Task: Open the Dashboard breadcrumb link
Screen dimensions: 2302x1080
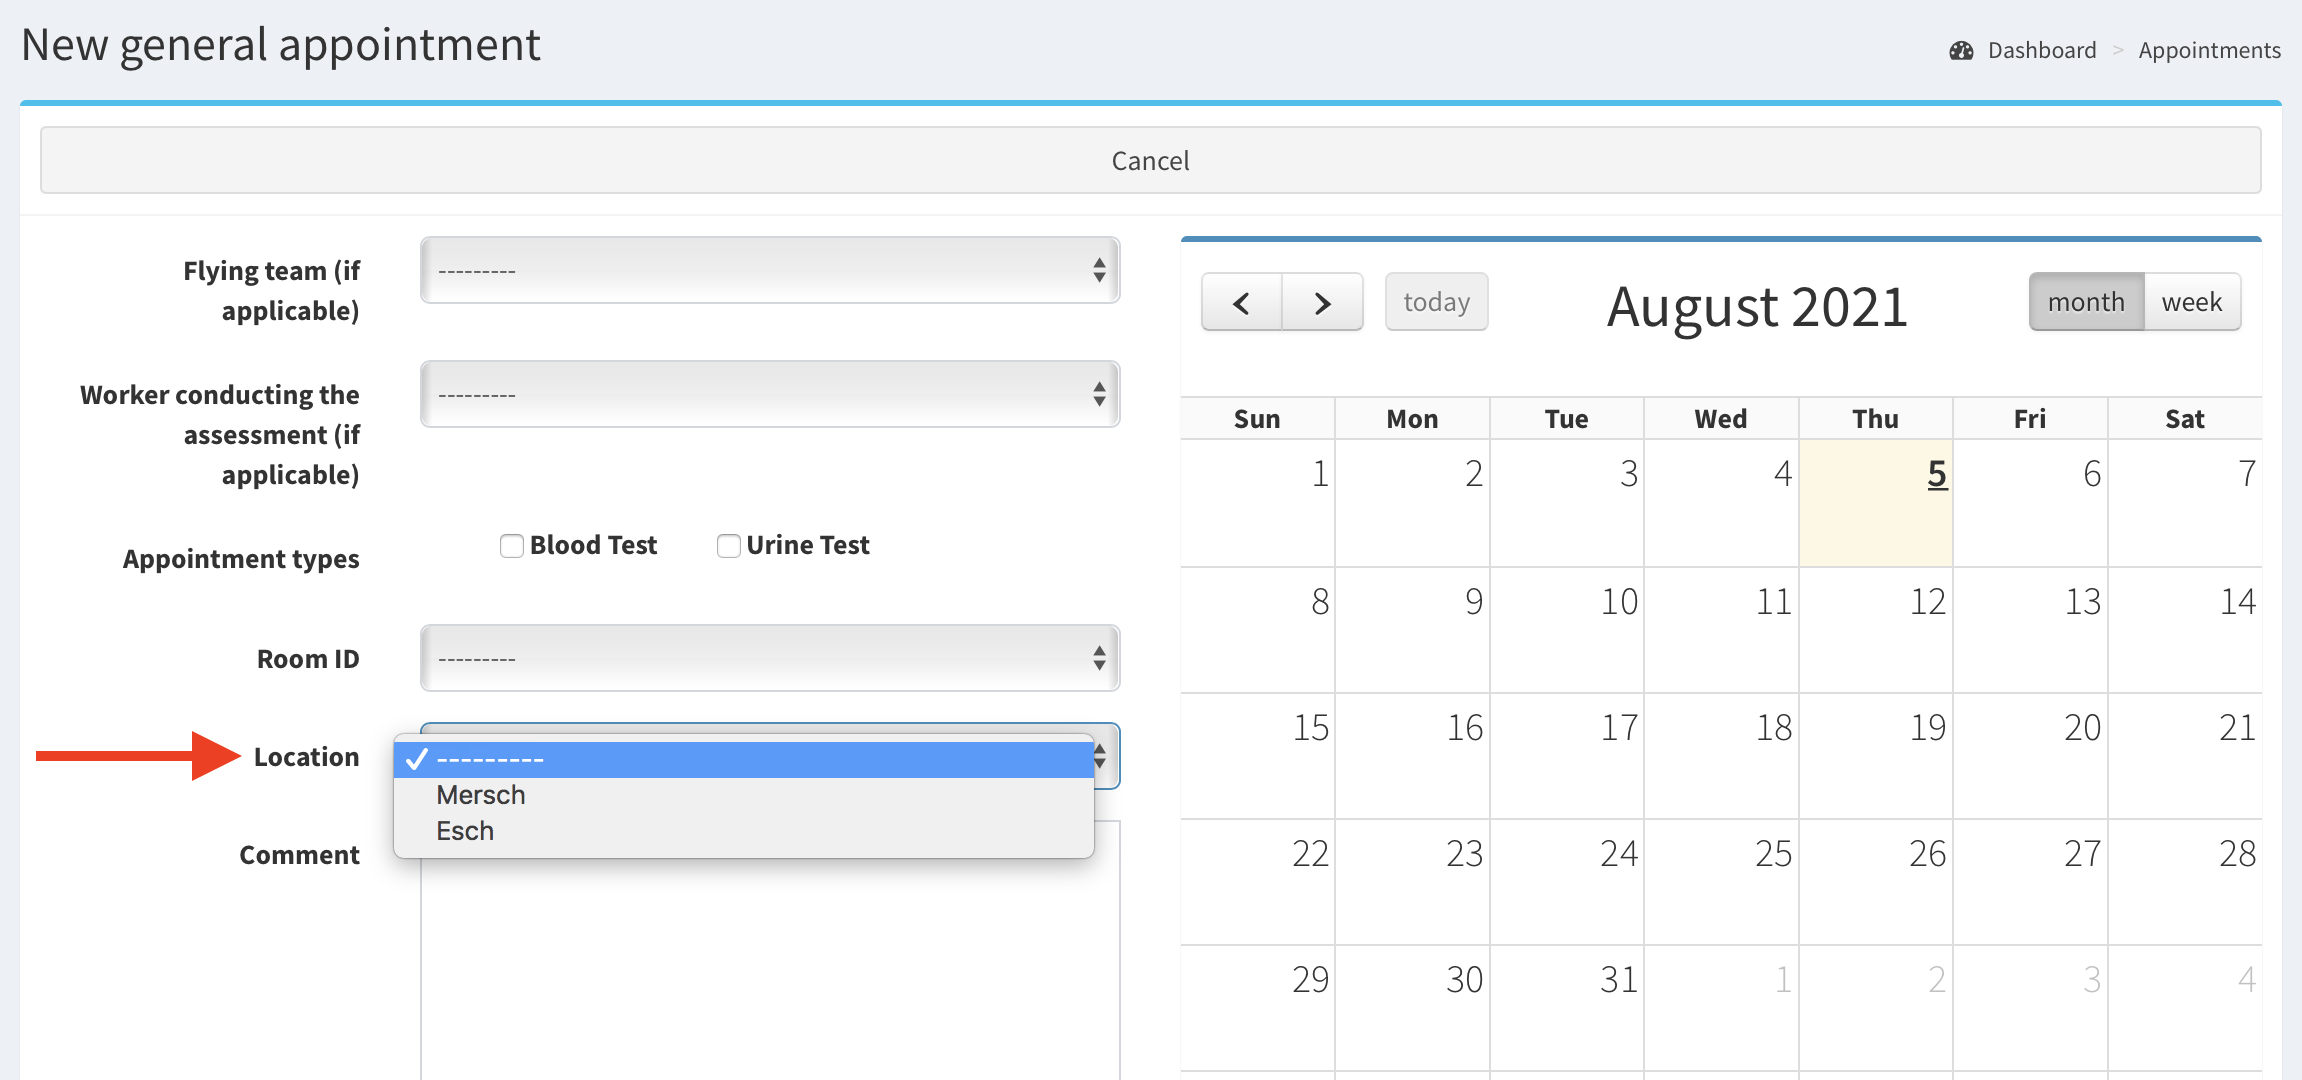Action: point(2041,51)
